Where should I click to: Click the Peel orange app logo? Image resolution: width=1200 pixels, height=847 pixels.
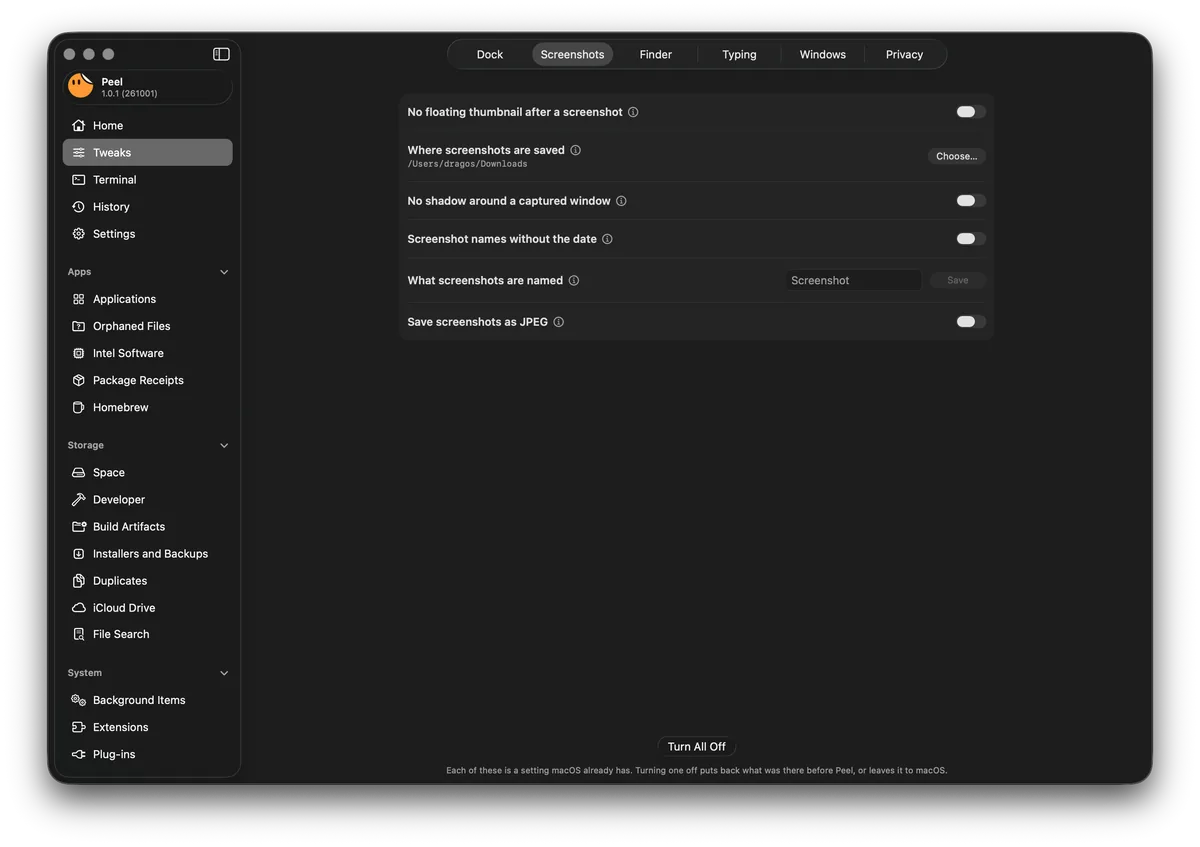[x=81, y=87]
